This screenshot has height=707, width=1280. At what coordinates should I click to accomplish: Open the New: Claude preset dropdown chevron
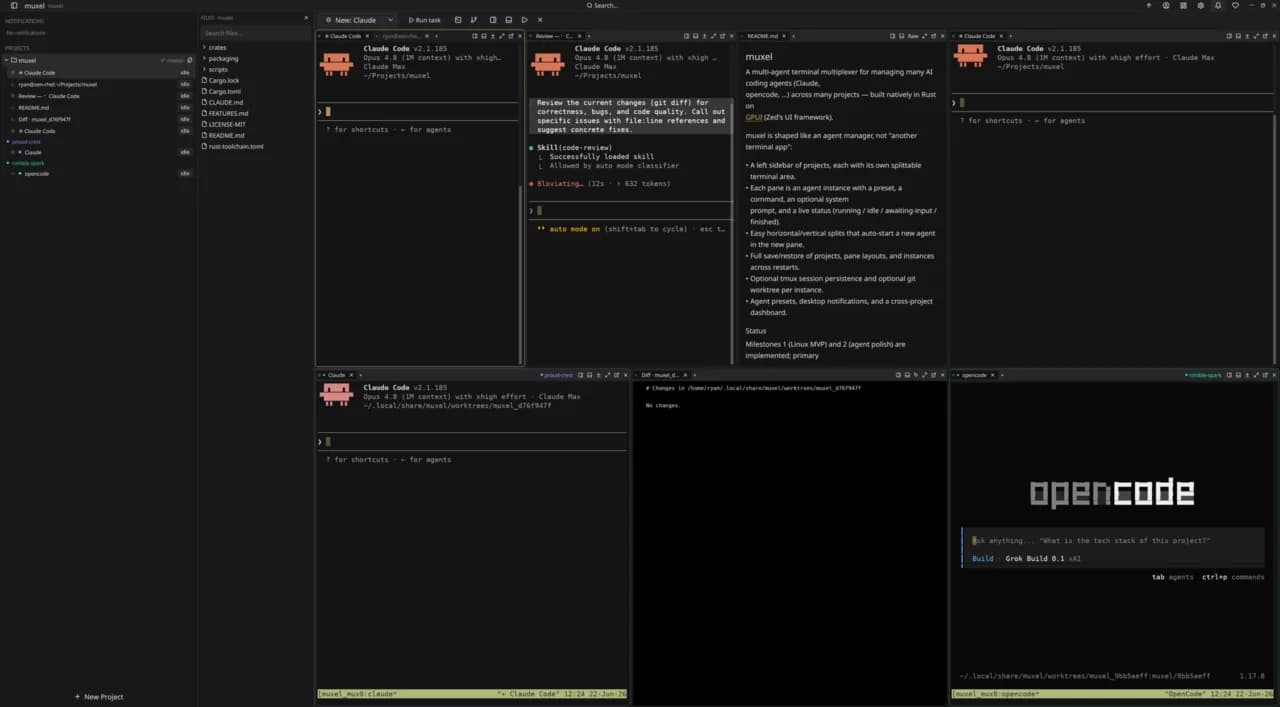click(390, 20)
